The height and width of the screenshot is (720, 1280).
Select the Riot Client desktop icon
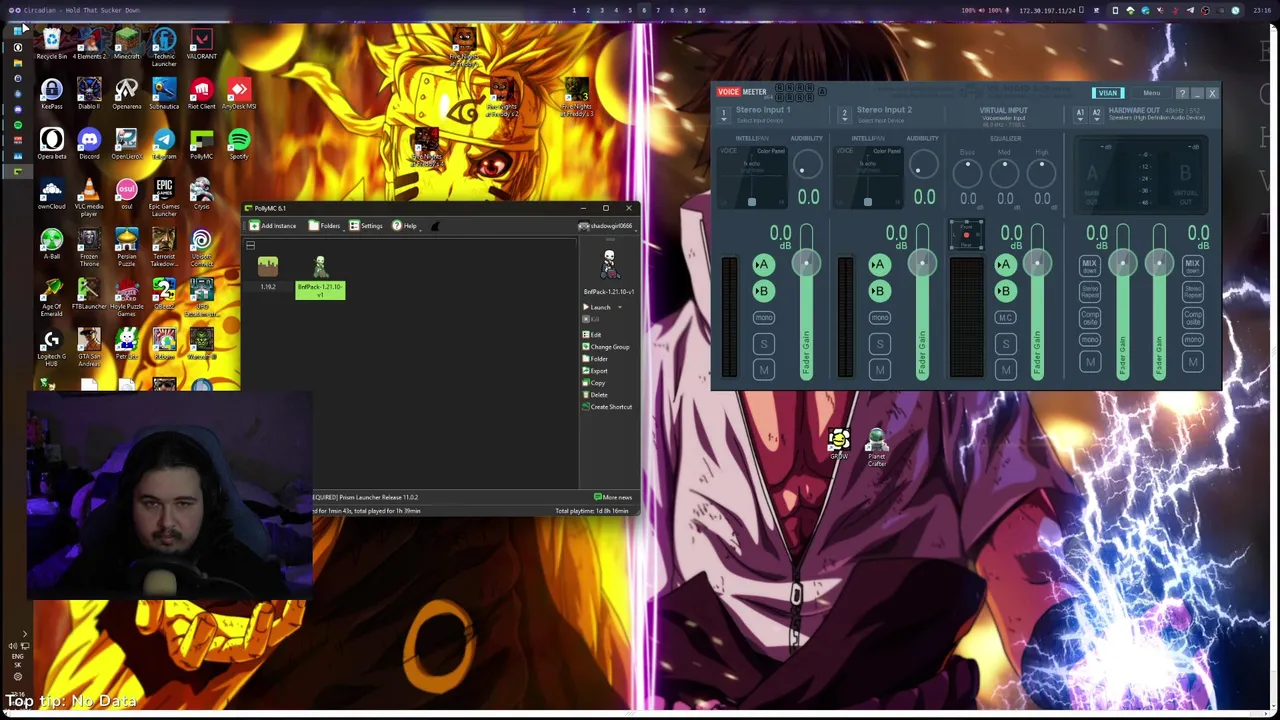tap(202, 93)
